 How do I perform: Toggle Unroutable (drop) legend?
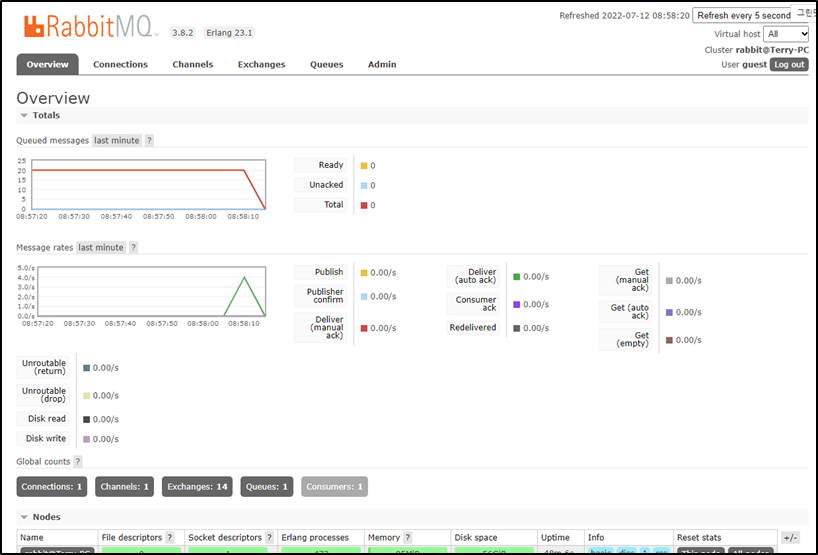[x=43, y=395]
